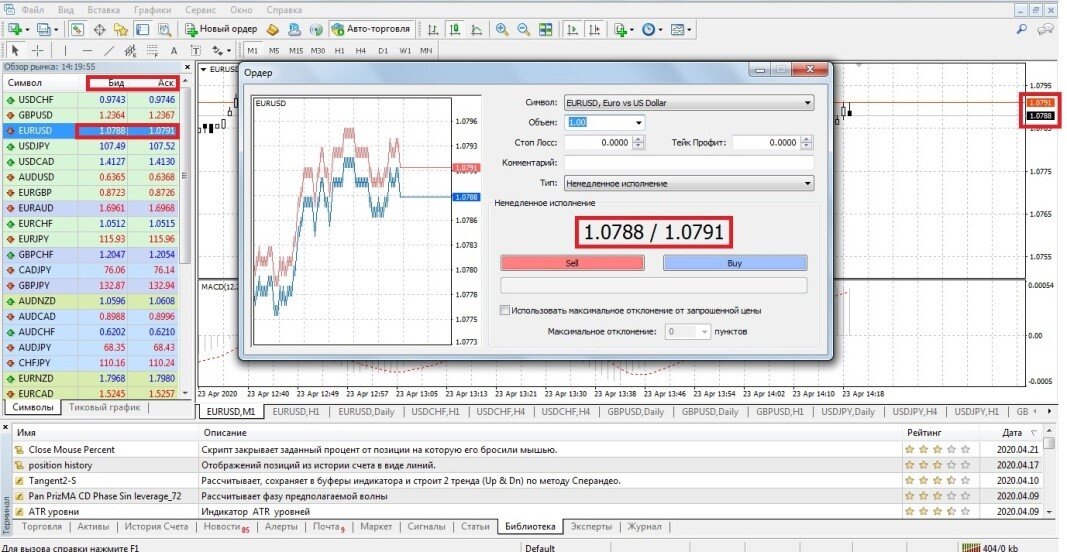The height and width of the screenshot is (552, 1067).
Task: Toggle the Market Watch panel icon
Action: pyautogui.click(x=77, y=29)
